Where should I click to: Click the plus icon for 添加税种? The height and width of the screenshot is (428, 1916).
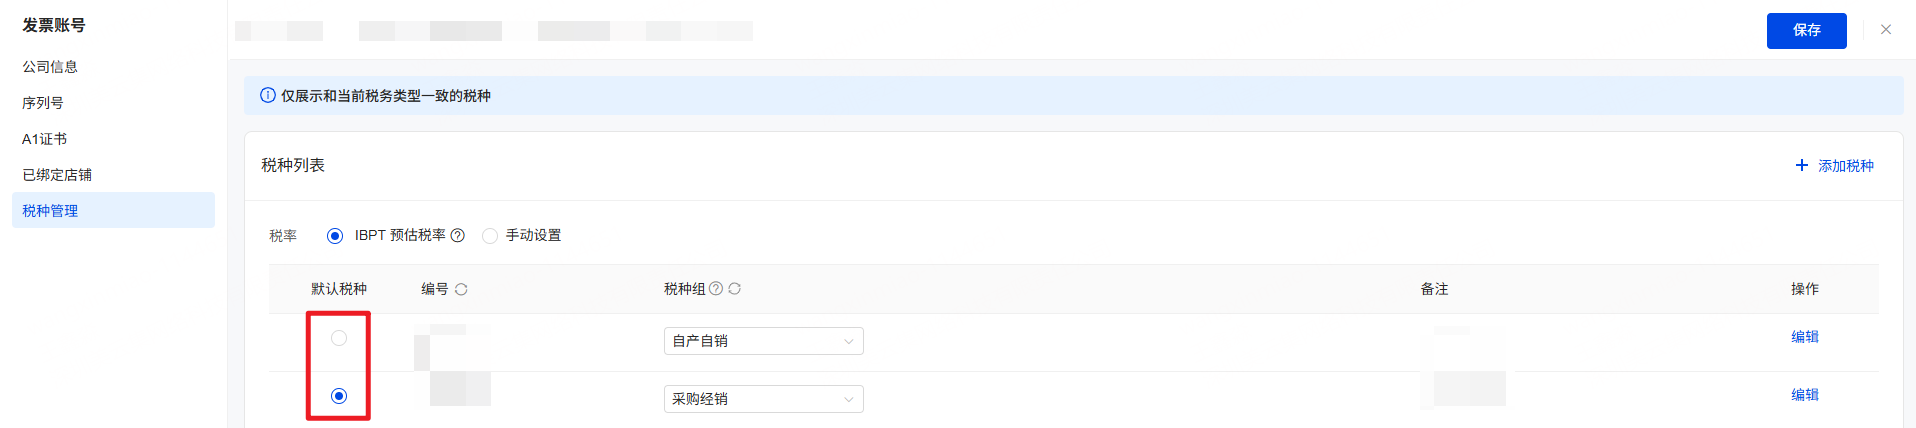1802,165
